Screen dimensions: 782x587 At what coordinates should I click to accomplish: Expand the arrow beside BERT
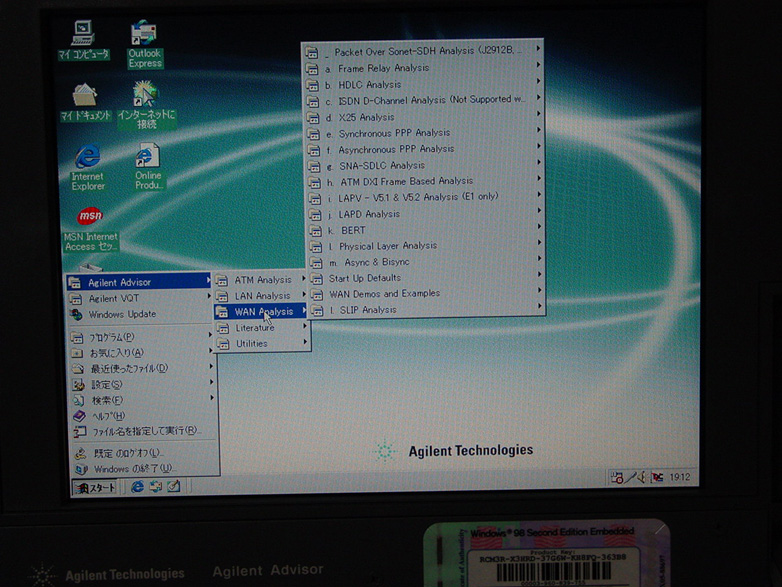pos(539,226)
